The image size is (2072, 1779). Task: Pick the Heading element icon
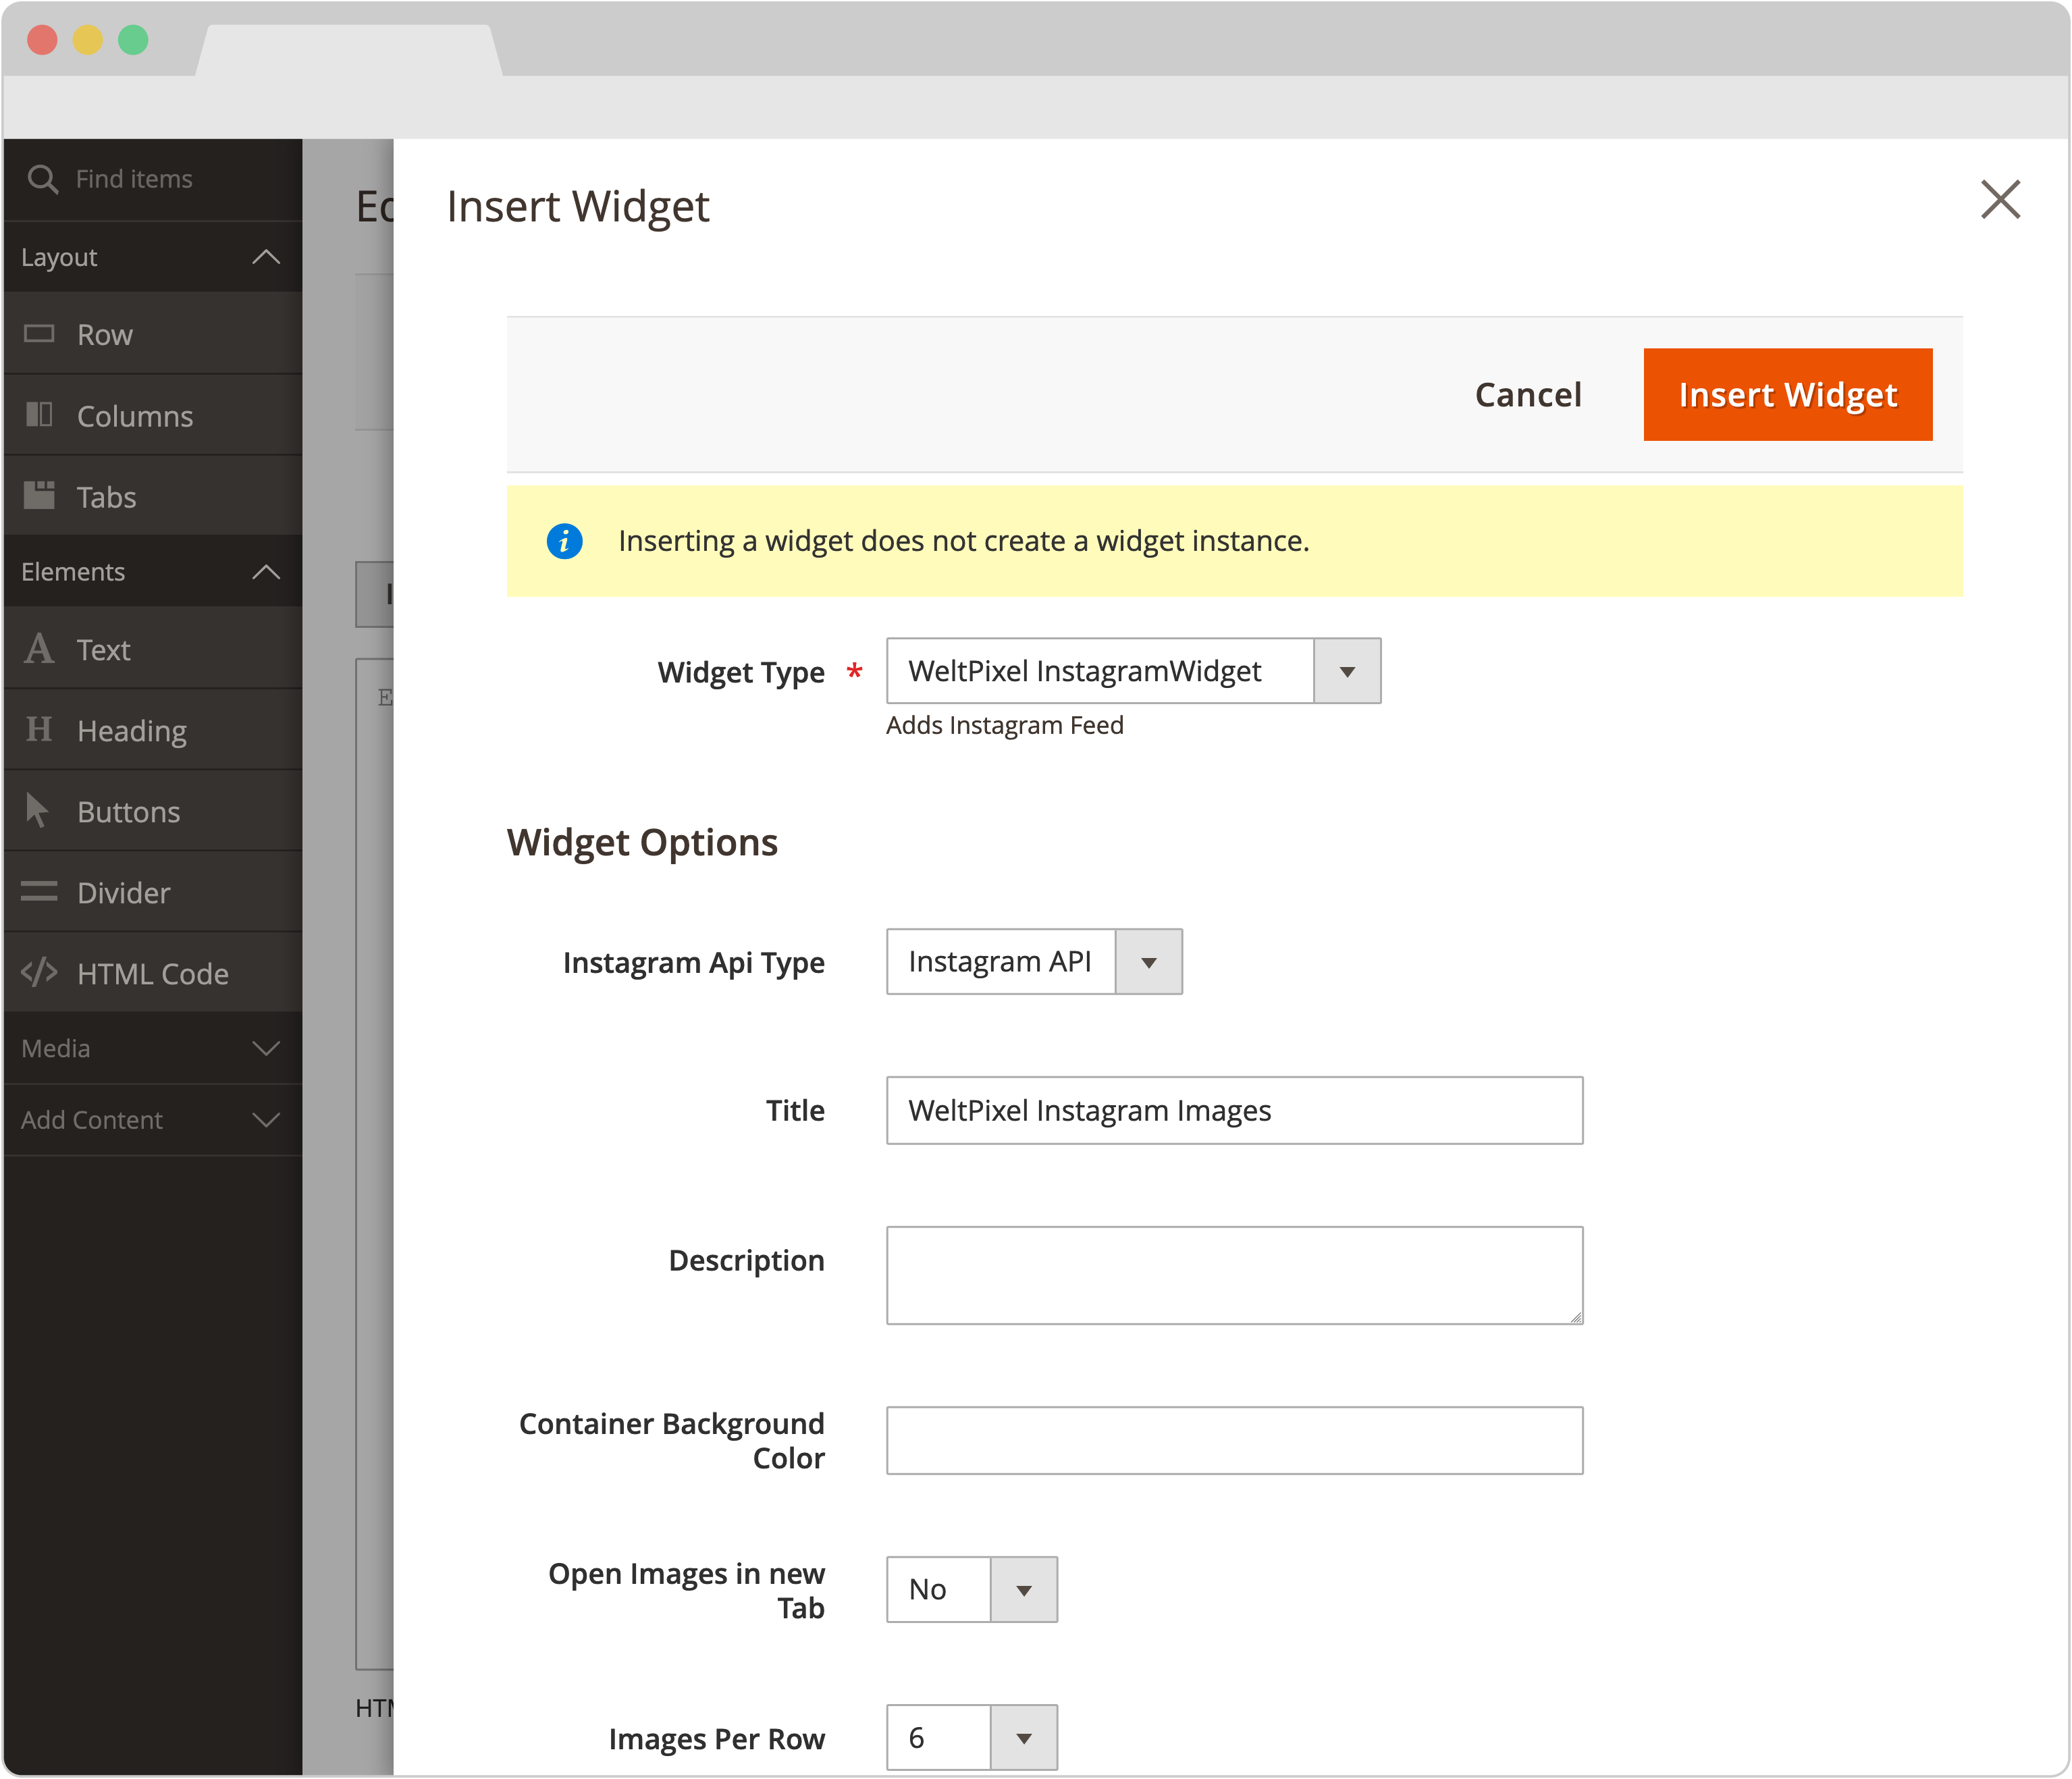tap(39, 730)
